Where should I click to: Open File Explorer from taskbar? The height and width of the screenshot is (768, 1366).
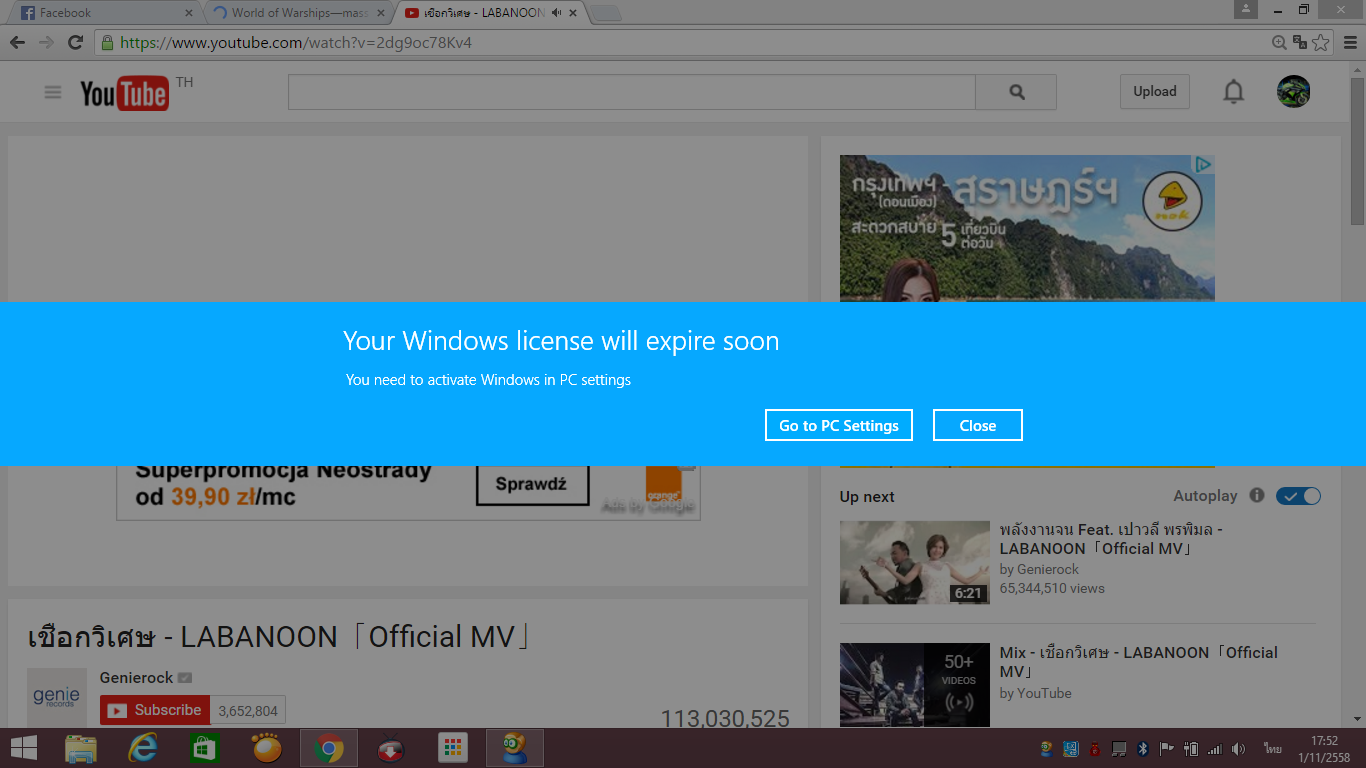click(81, 748)
